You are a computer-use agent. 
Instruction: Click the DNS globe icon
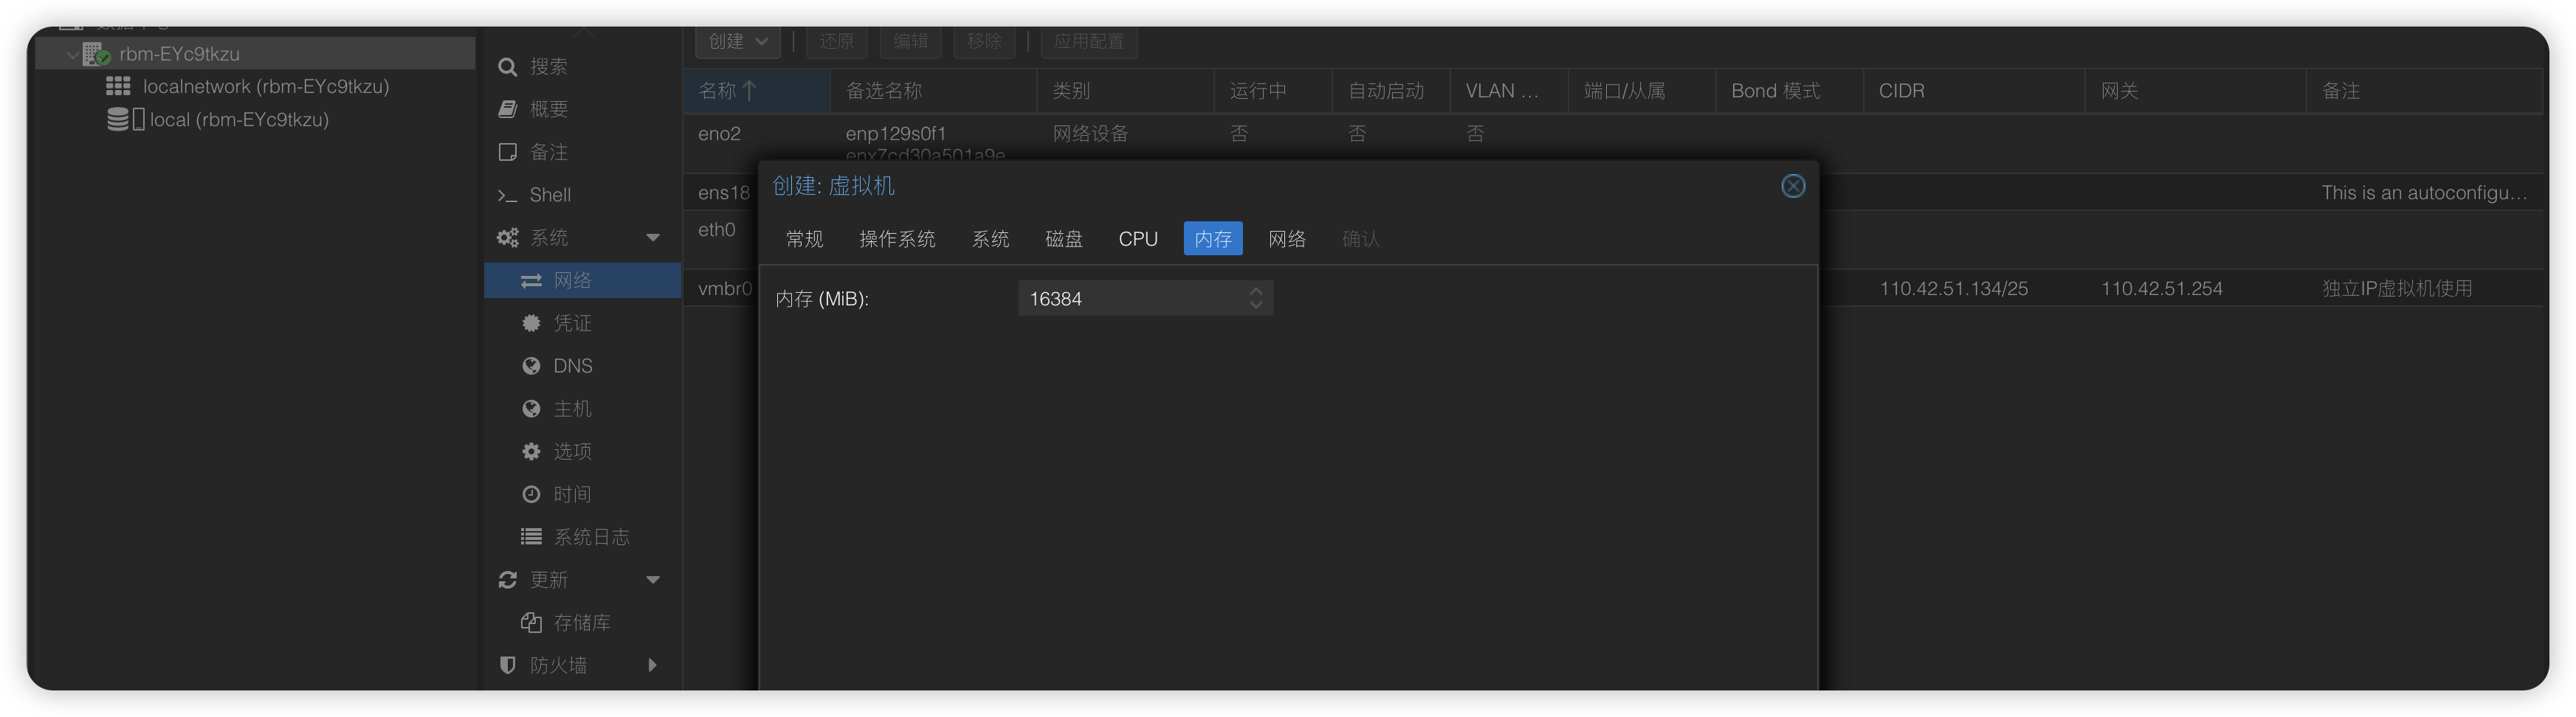[531, 366]
